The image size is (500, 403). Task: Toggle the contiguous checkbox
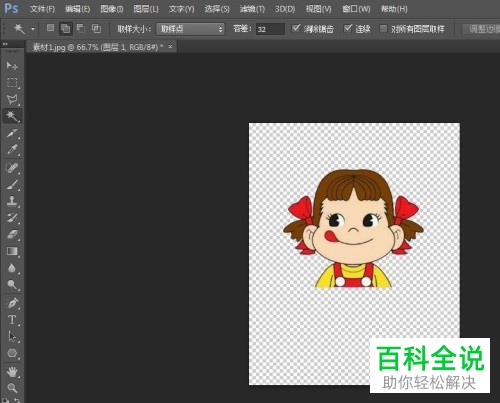[348, 28]
